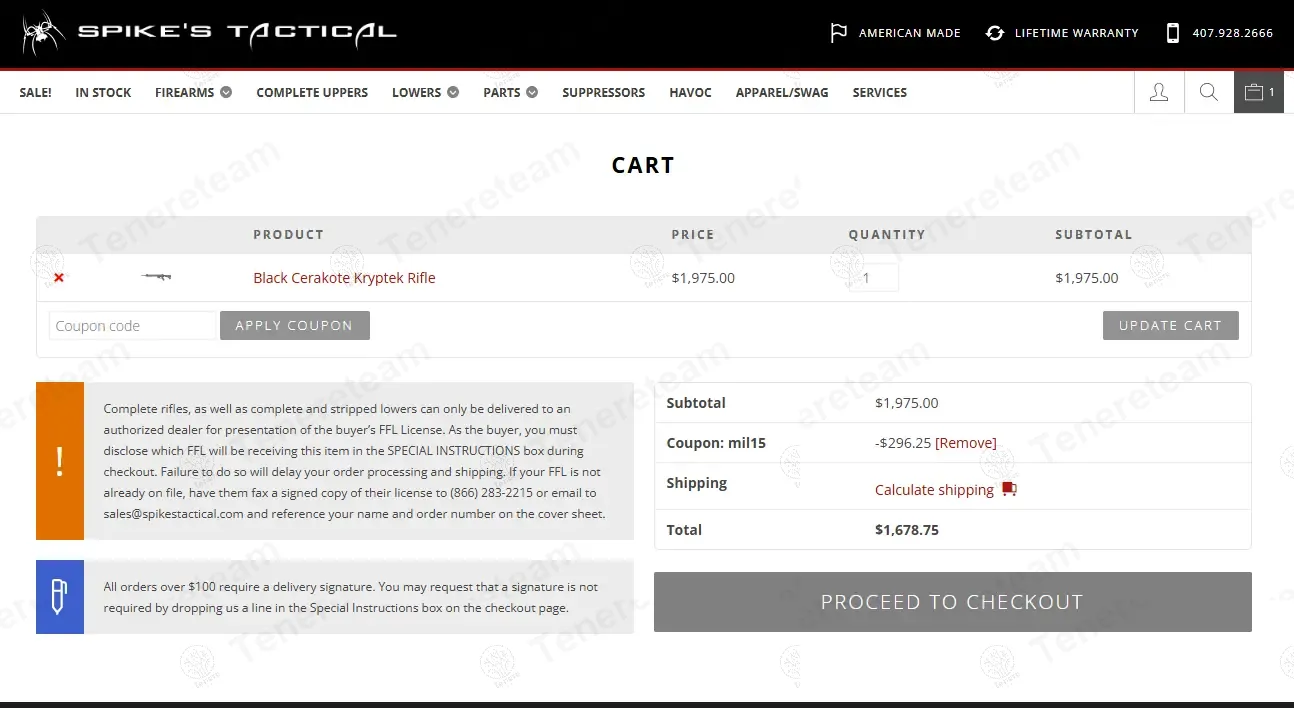Click Proceed to Checkout button
The width and height of the screenshot is (1294, 708).
[x=953, y=602]
